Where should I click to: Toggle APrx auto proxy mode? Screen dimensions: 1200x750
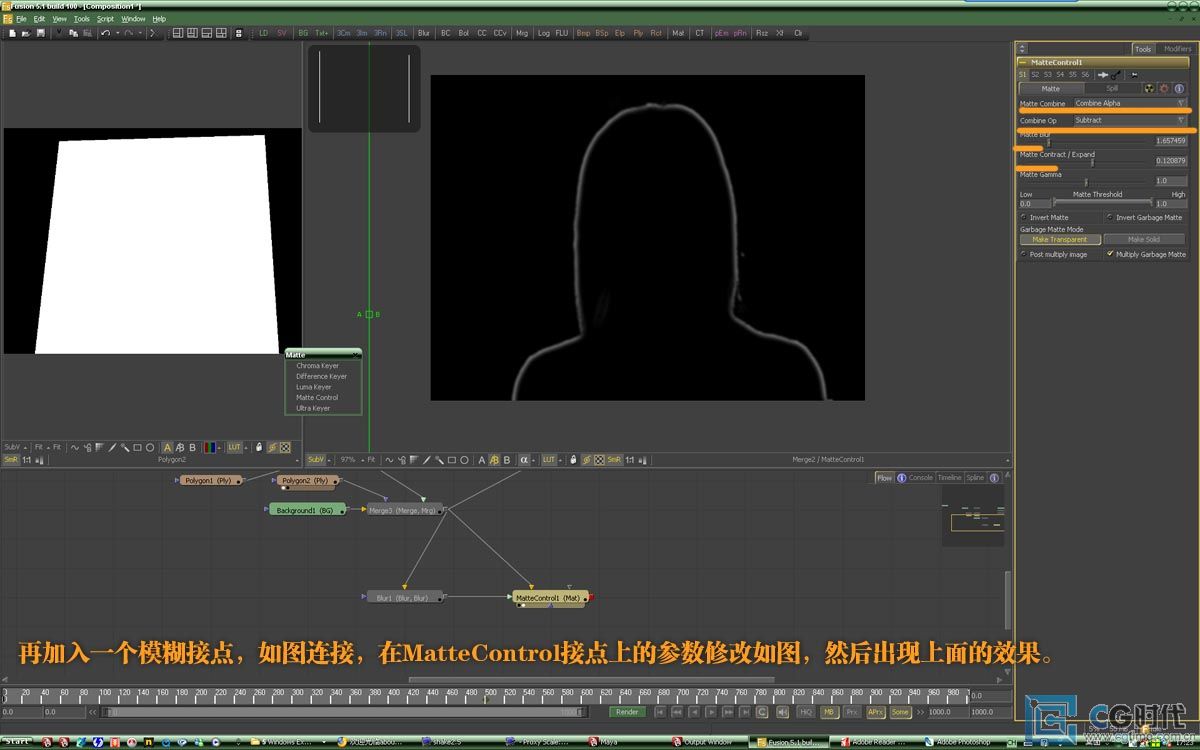[x=876, y=712]
